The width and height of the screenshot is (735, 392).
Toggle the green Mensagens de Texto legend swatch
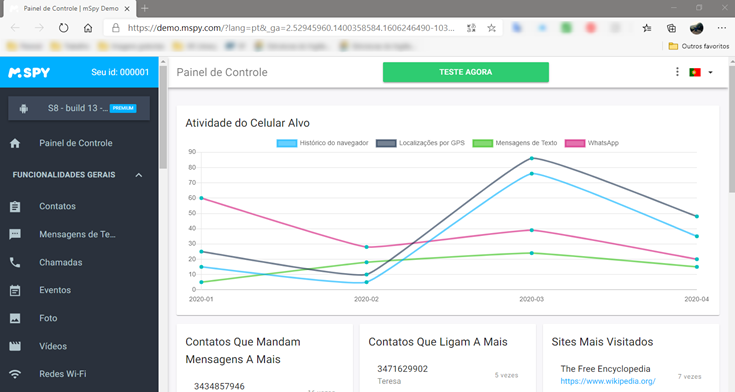point(482,143)
